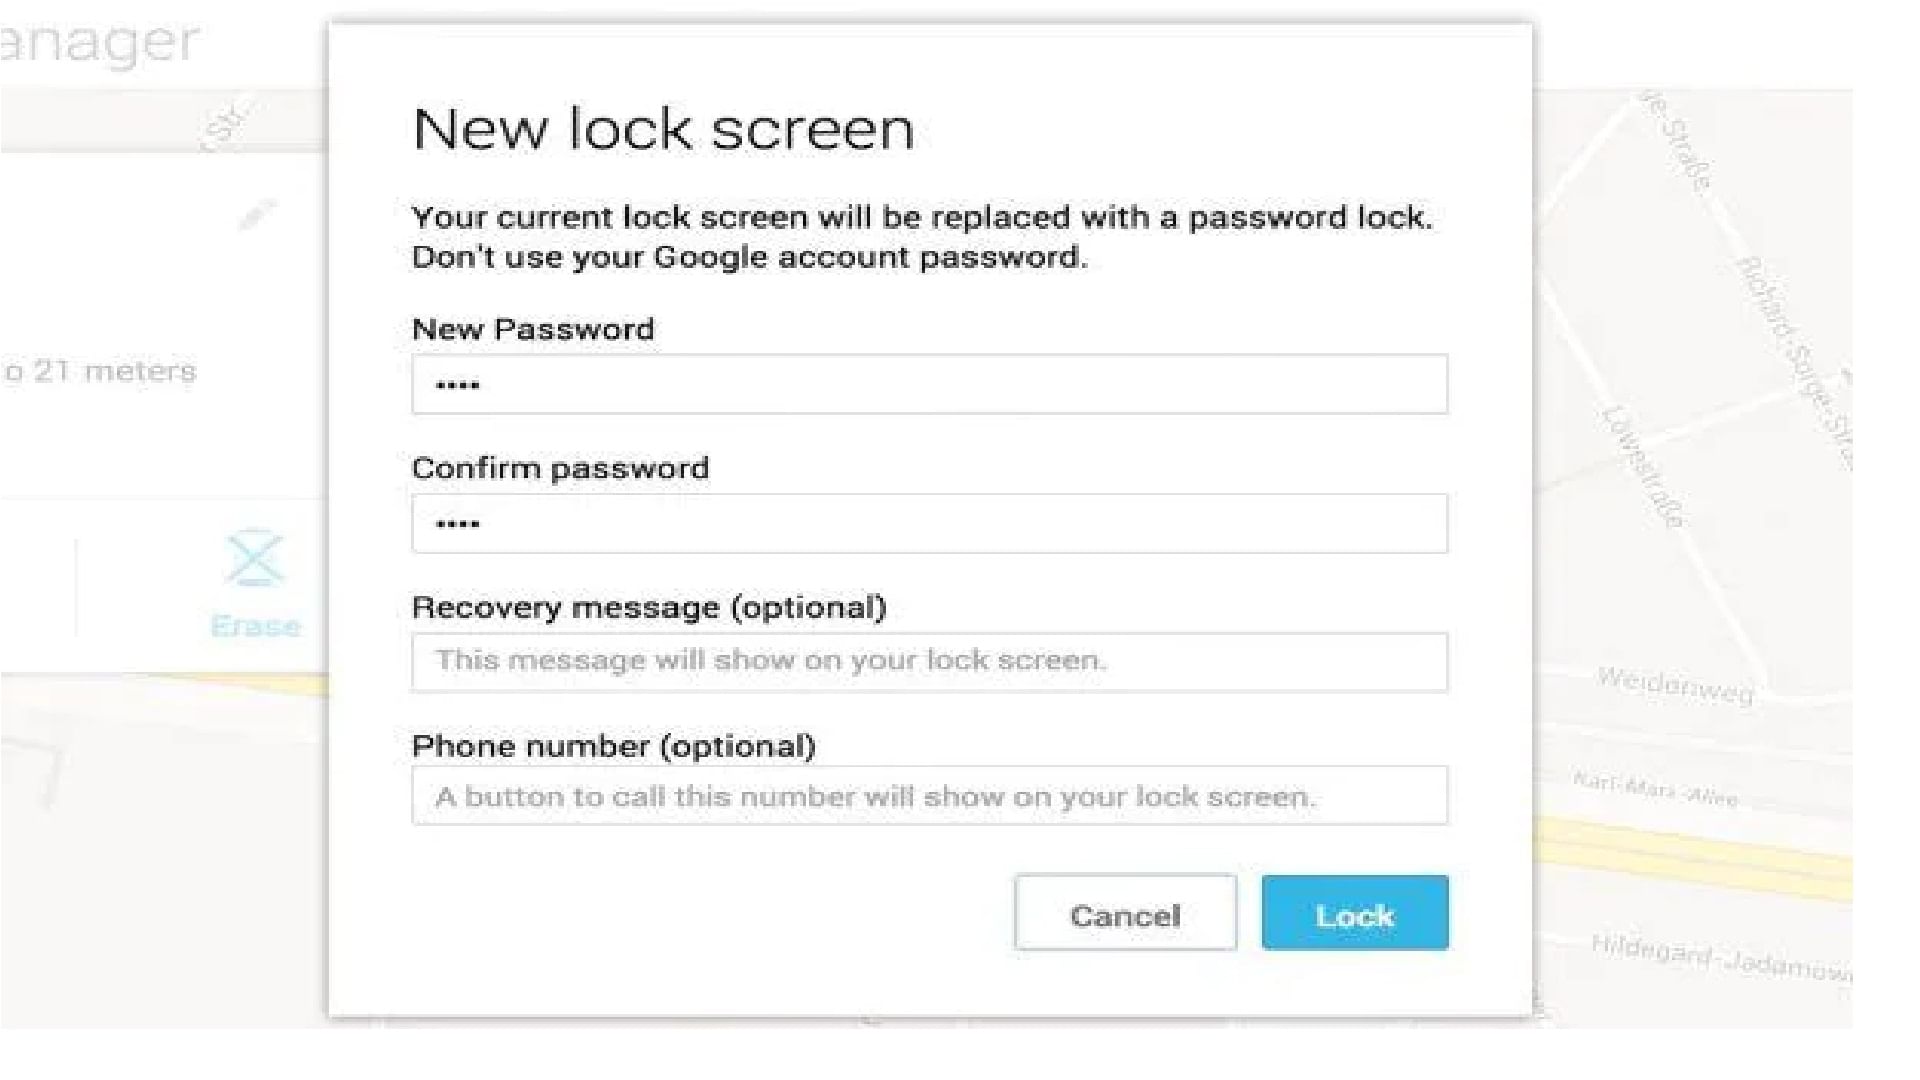
Task: Click the Device Manager header text
Action: point(100,40)
